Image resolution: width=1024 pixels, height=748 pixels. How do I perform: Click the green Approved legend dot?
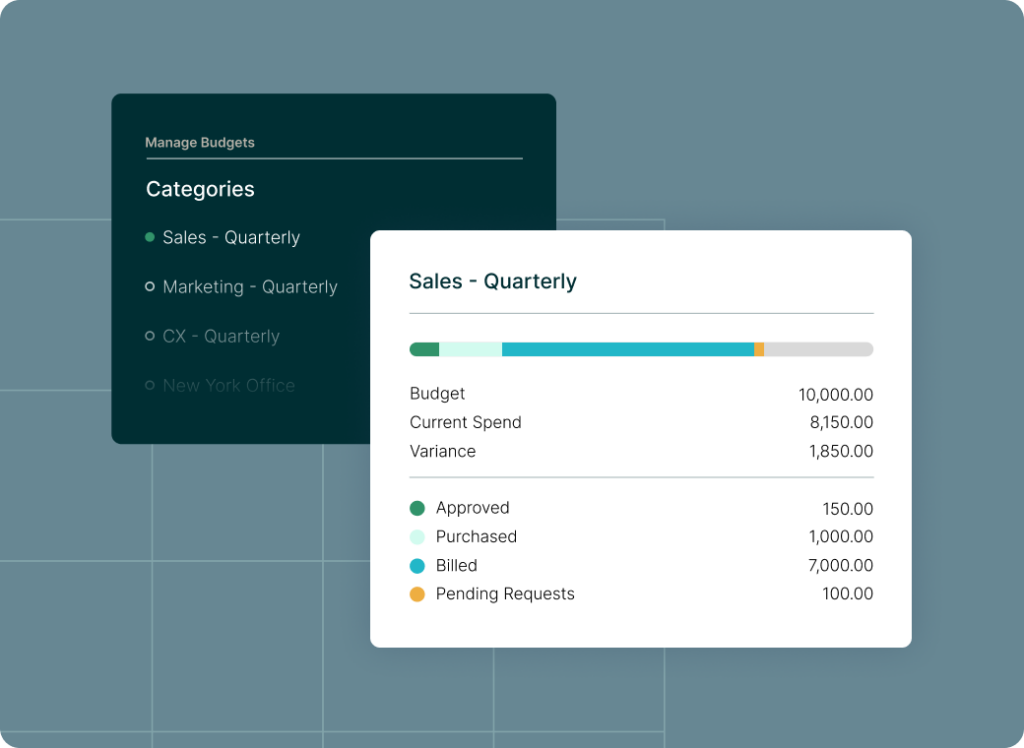[x=418, y=508]
